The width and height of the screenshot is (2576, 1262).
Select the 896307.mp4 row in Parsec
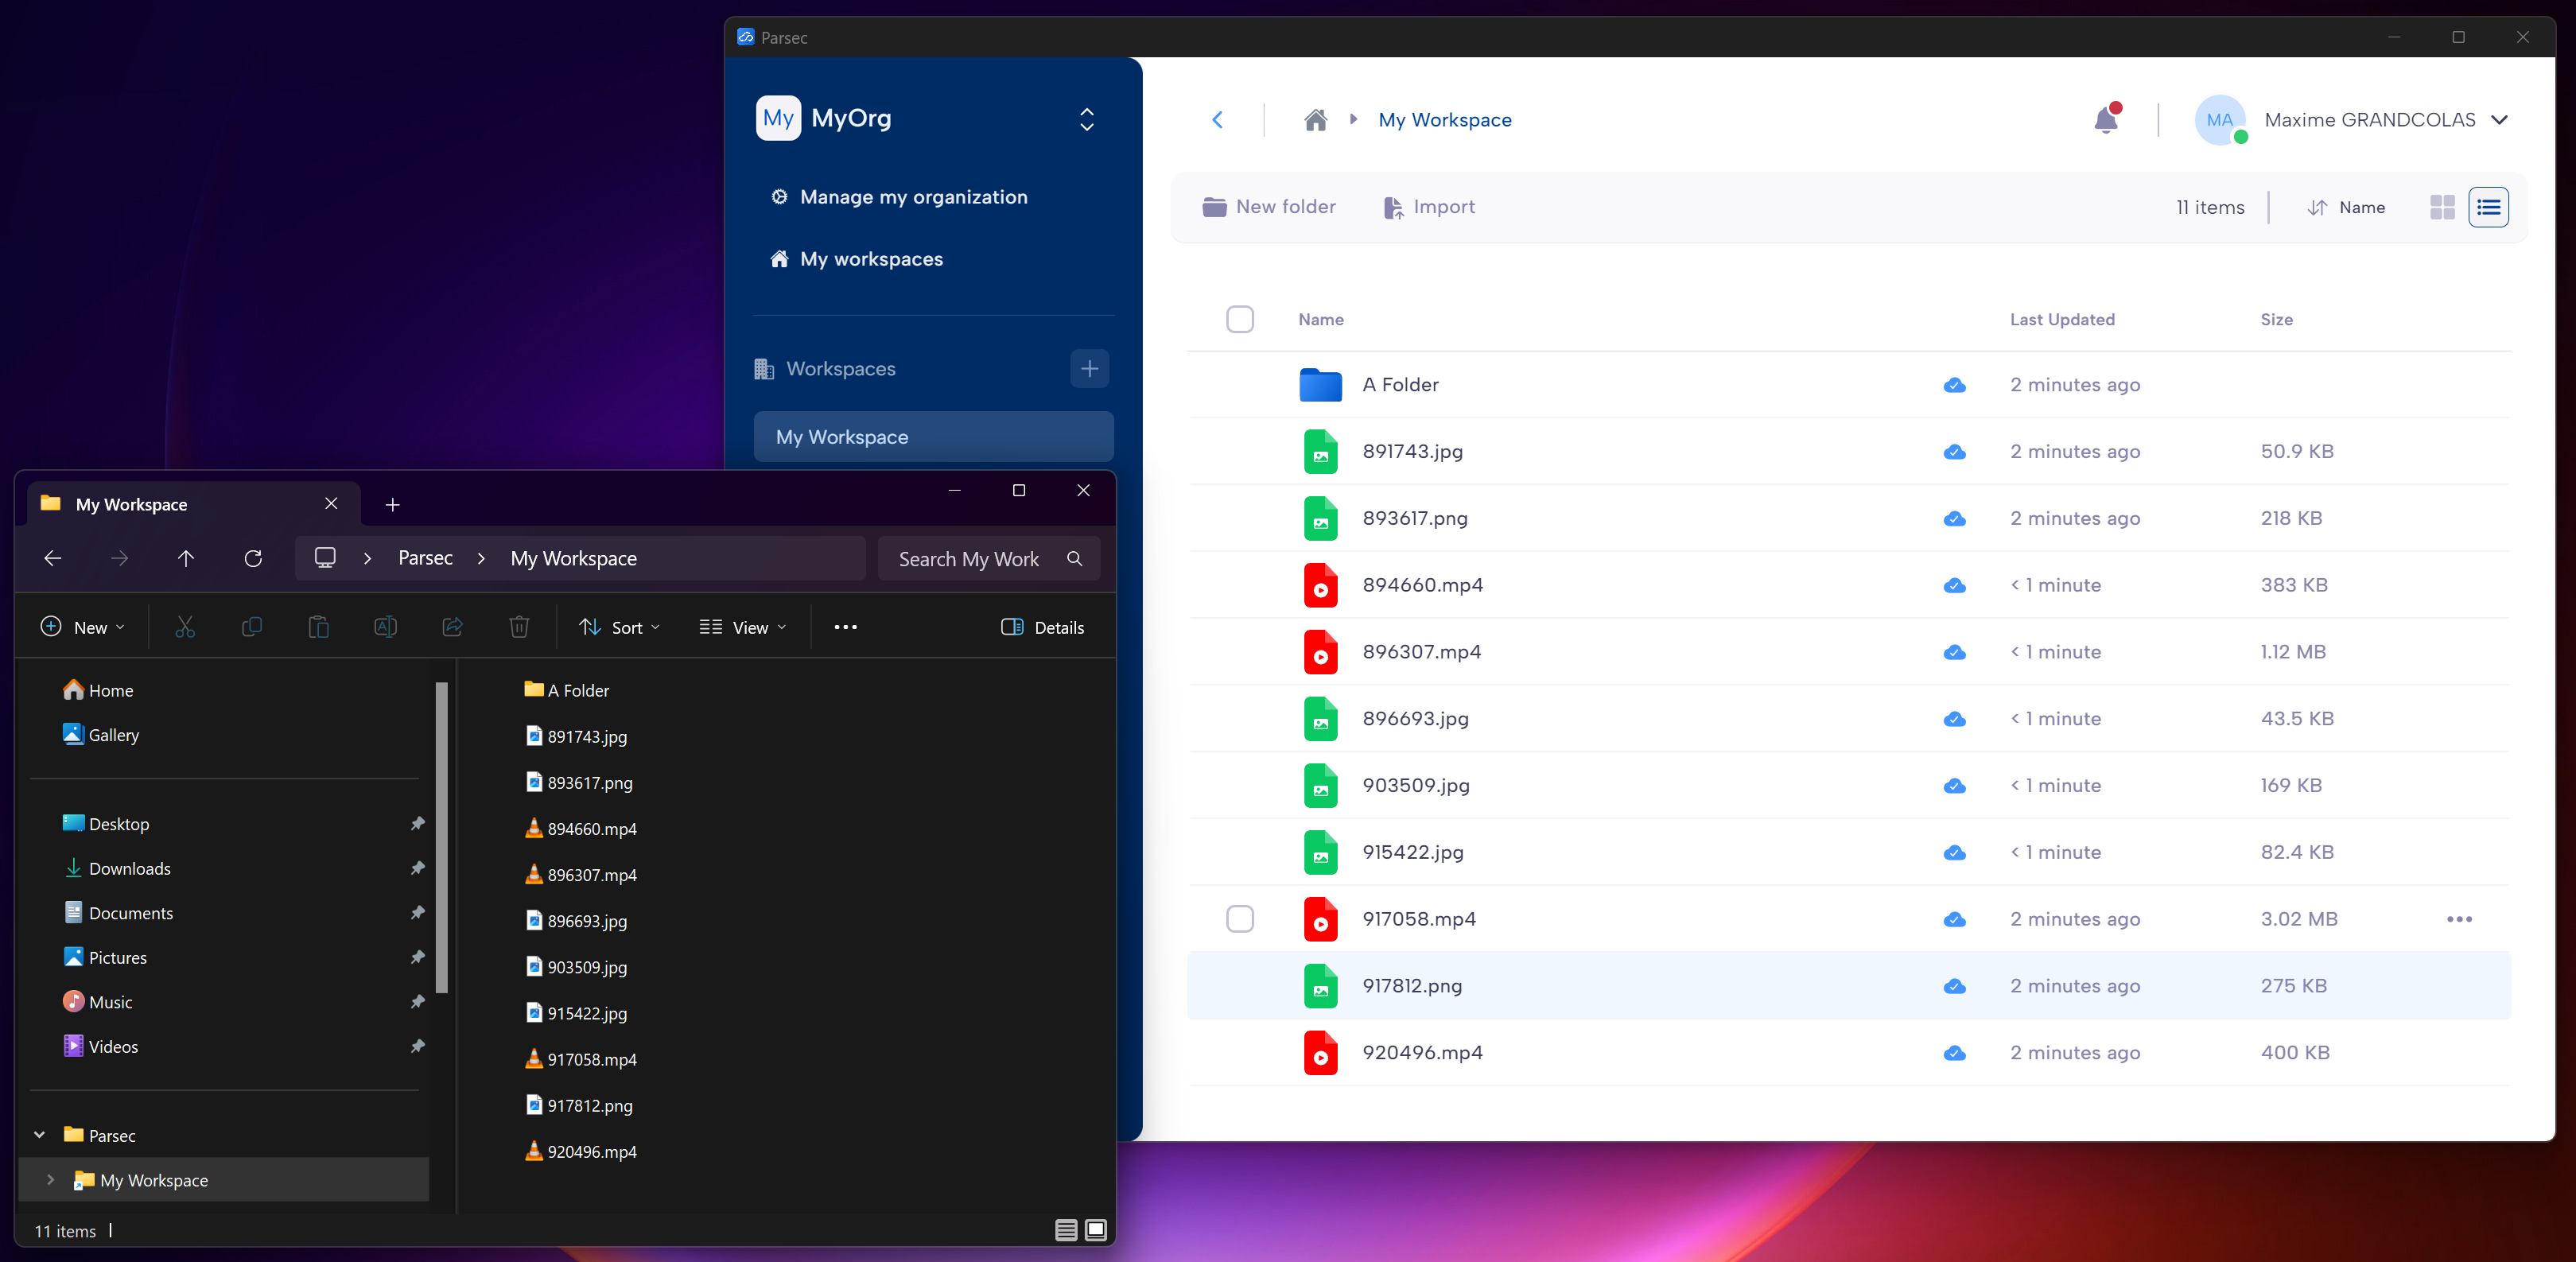click(x=1848, y=652)
